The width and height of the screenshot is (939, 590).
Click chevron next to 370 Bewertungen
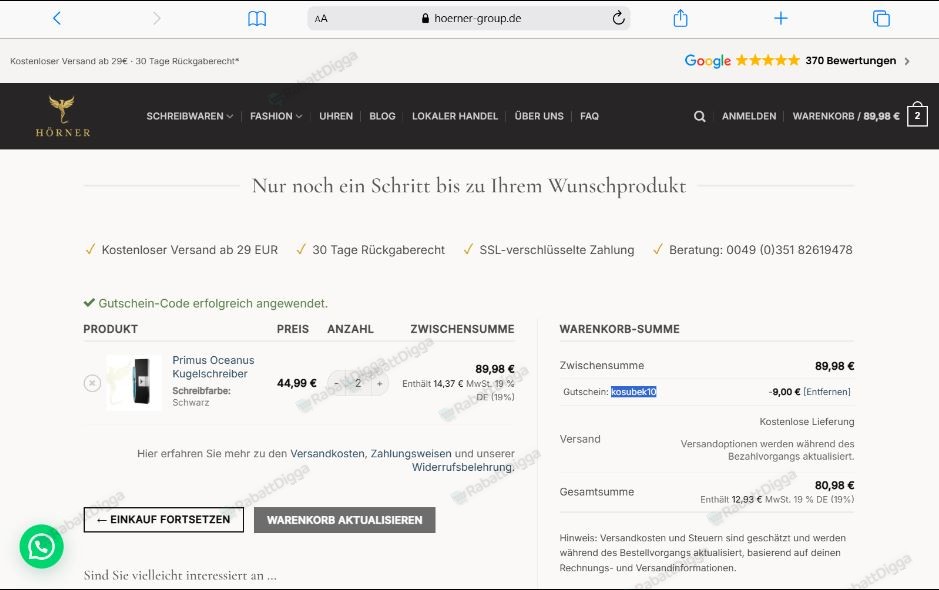click(907, 61)
